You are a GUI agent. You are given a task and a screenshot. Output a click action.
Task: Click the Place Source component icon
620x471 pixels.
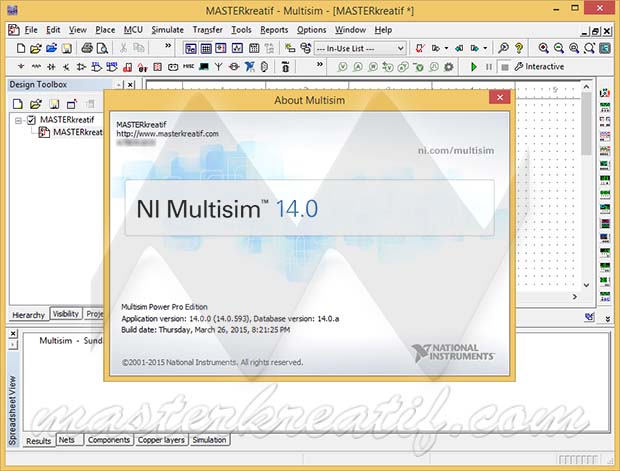[x=21, y=67]
